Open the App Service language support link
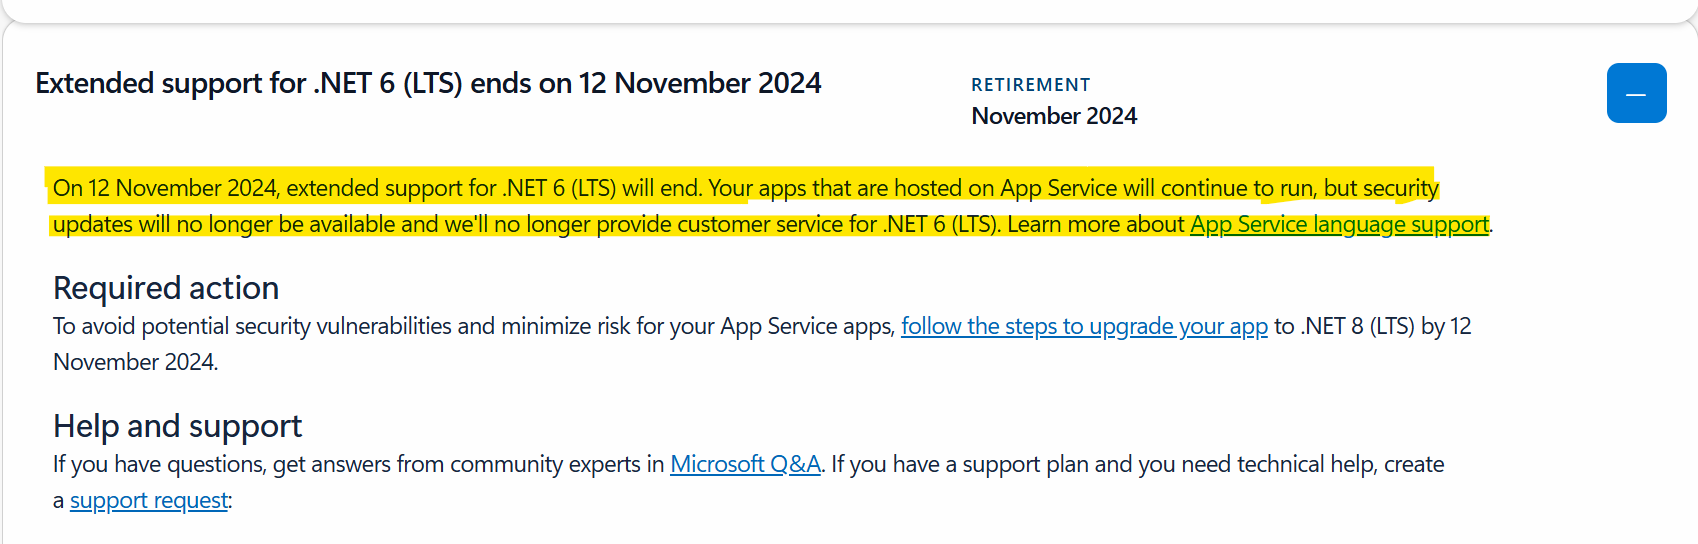The image size is (1698, 544). click(1339, 225)
